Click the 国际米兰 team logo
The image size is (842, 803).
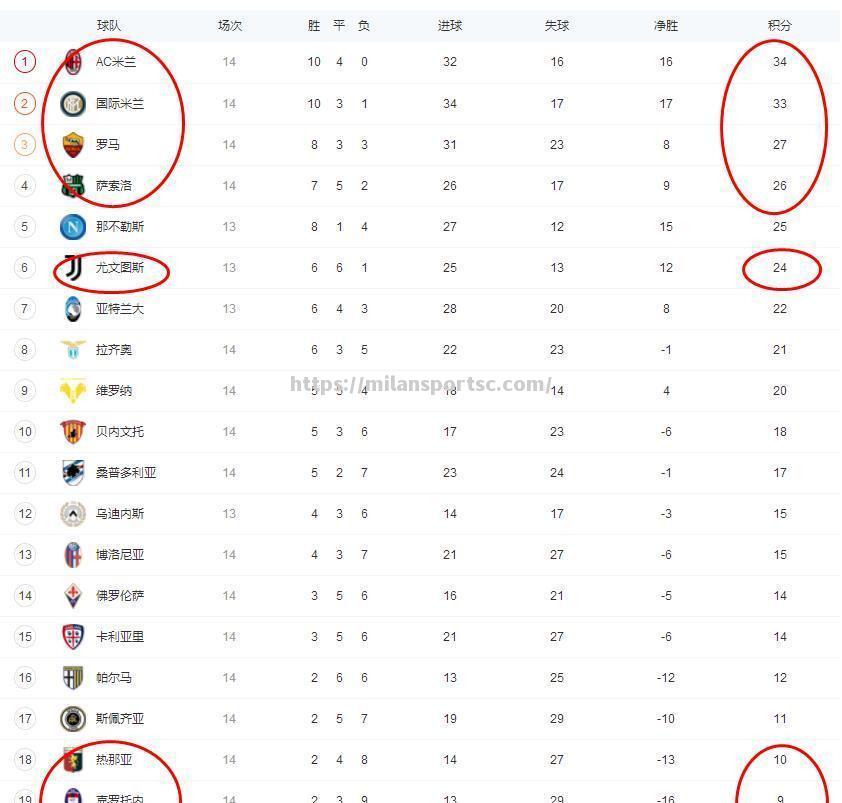point(73,103)
